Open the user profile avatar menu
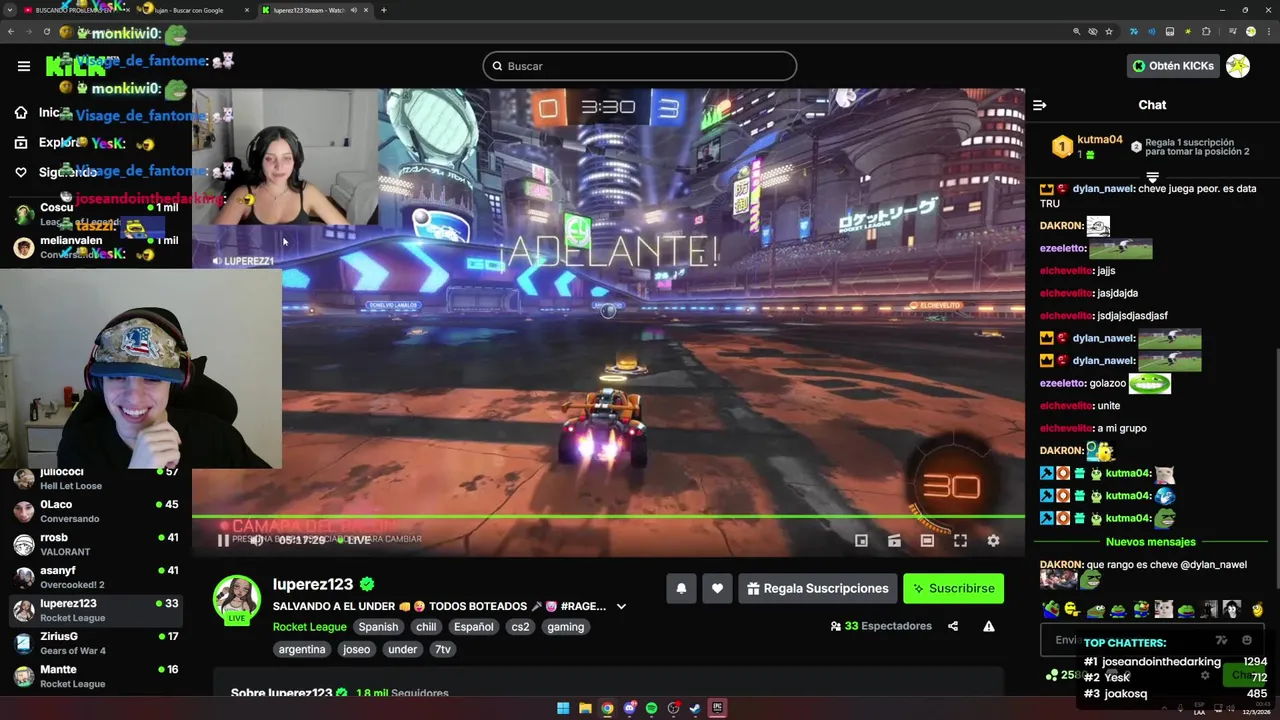 pyautogui.click(x=1238, y=66)
